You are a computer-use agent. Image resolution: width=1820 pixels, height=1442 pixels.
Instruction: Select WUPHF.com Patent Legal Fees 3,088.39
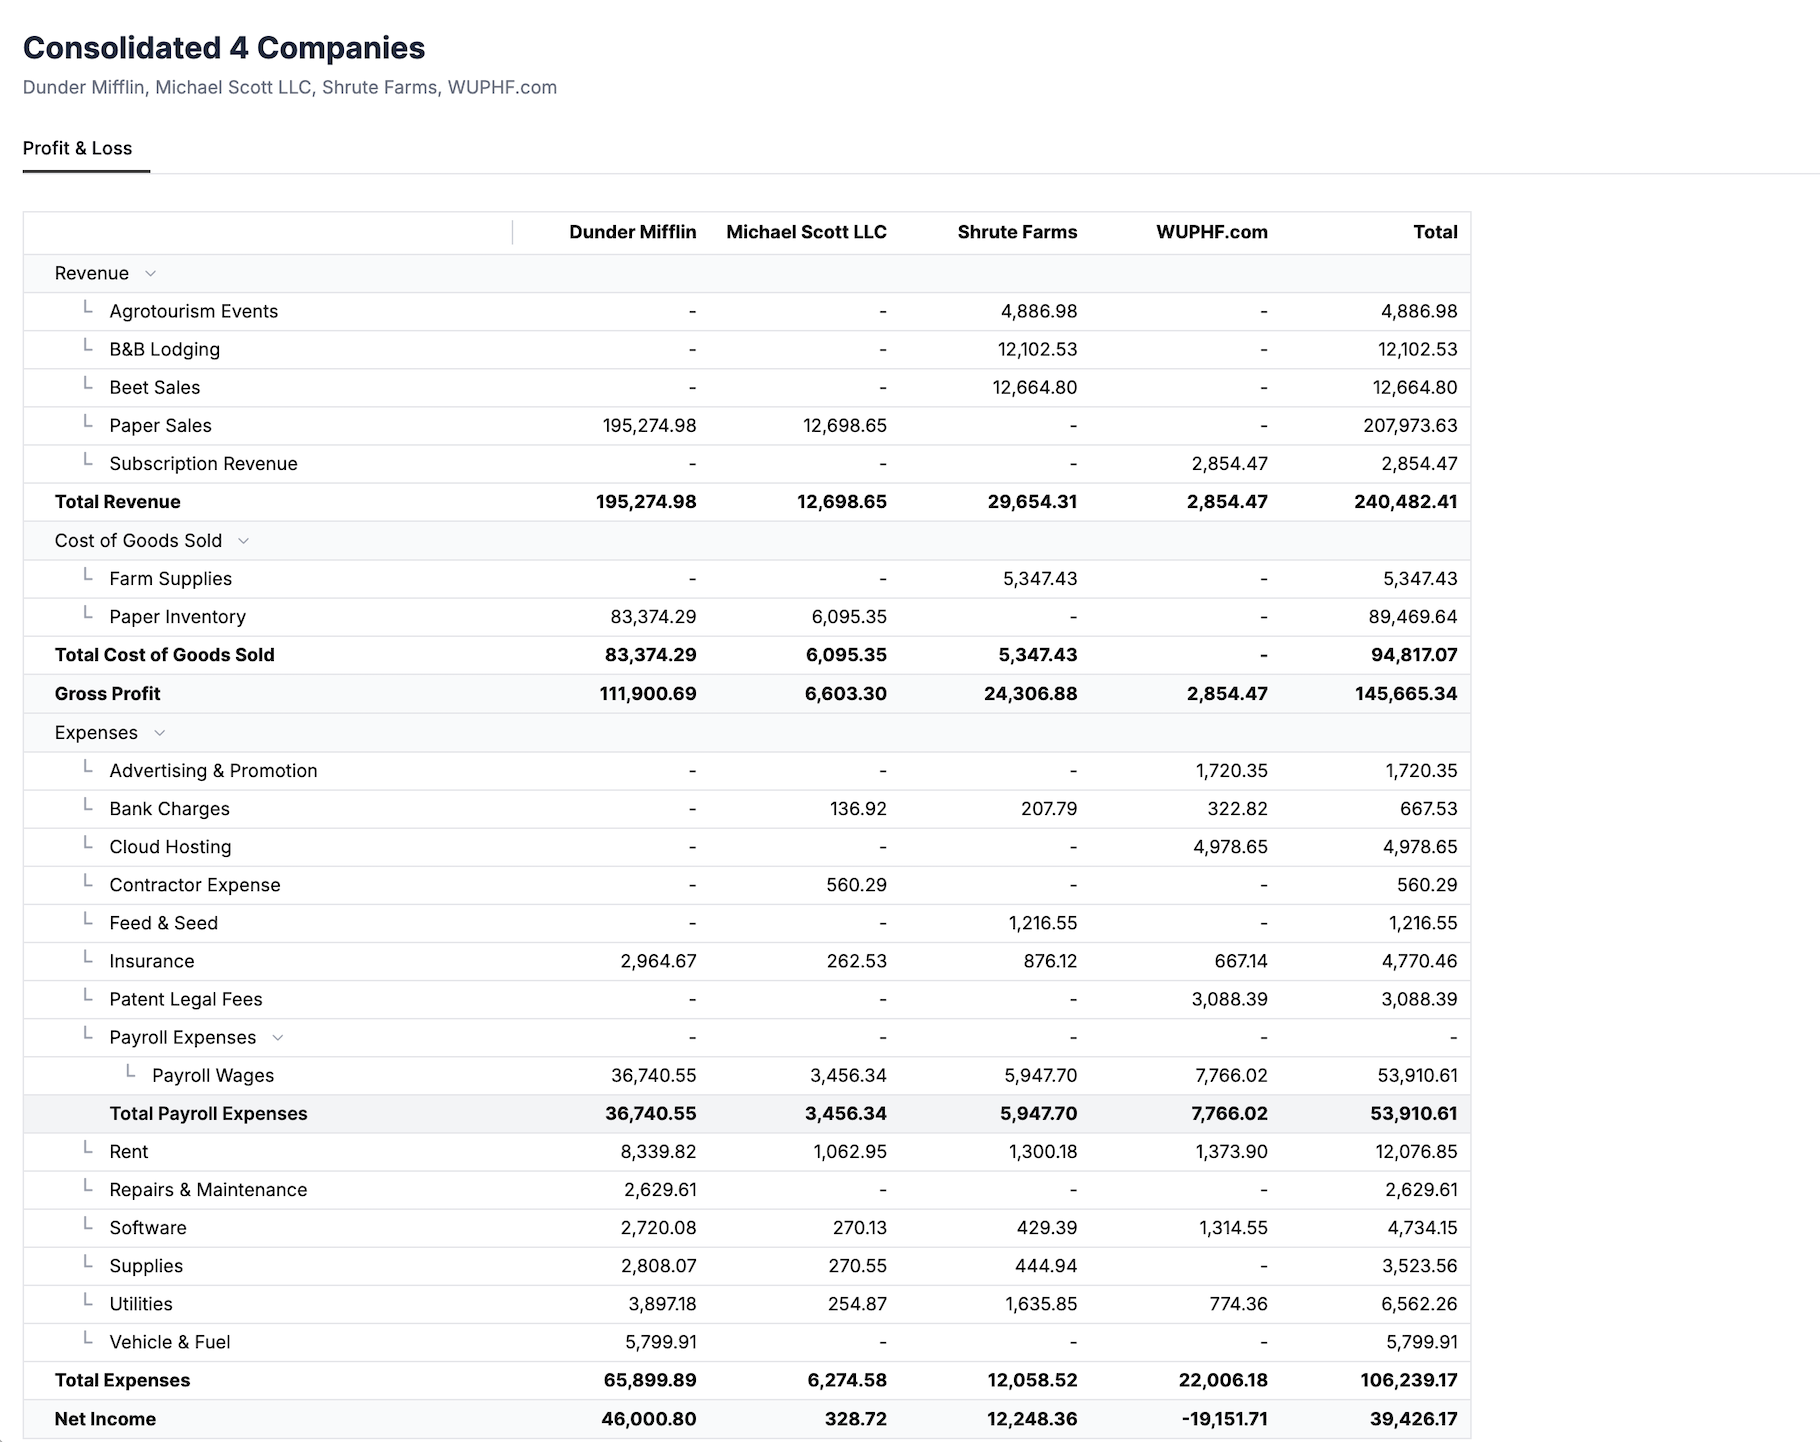(1230, 999)
